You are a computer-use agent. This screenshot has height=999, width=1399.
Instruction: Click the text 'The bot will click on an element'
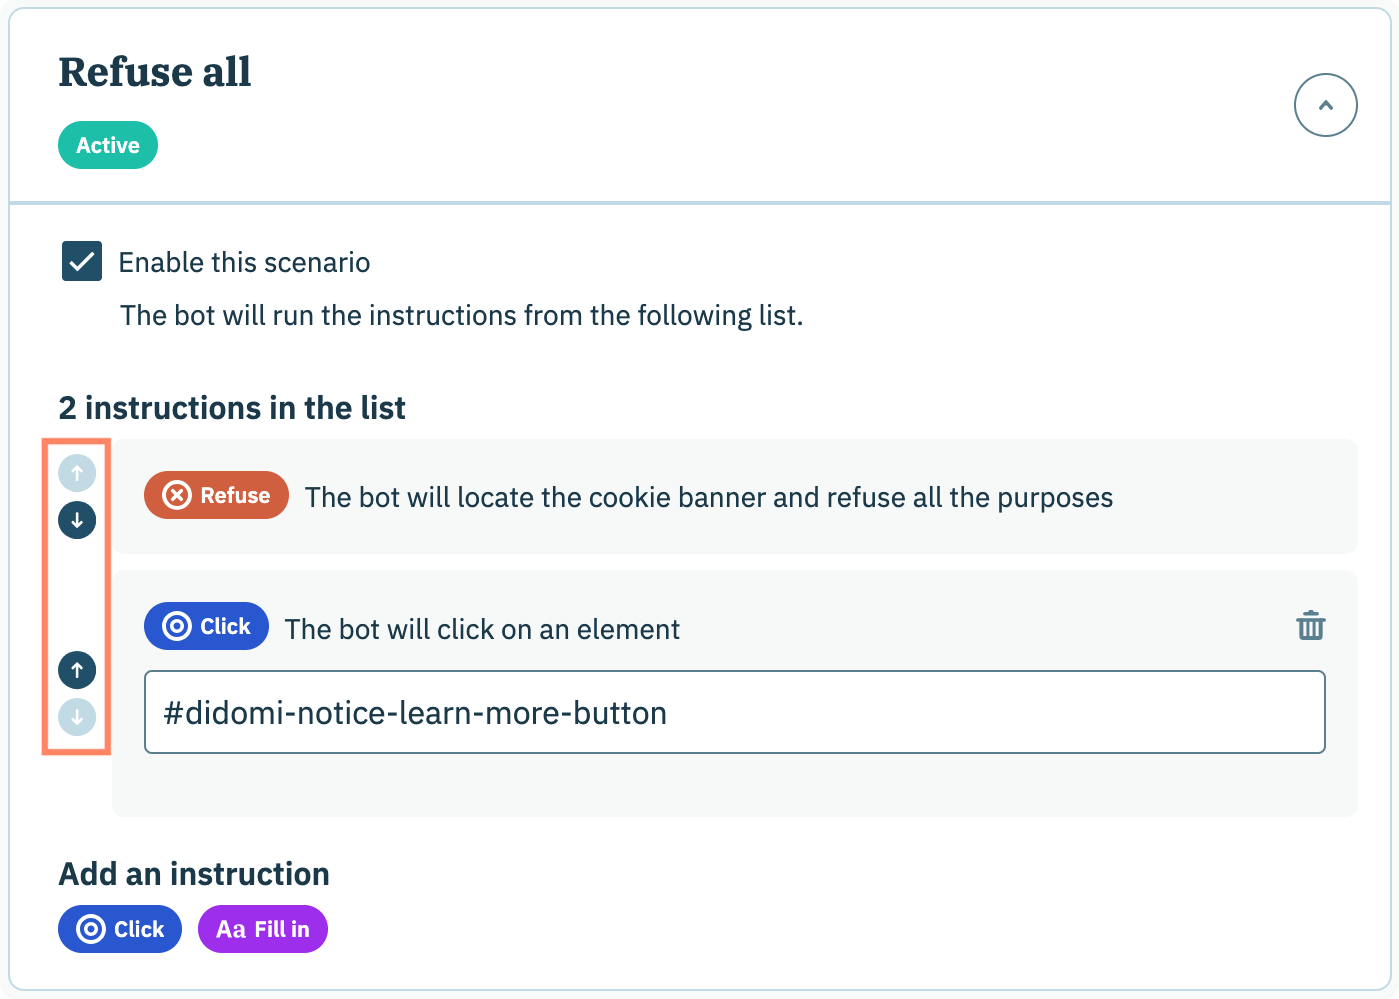tap(482, 629)
